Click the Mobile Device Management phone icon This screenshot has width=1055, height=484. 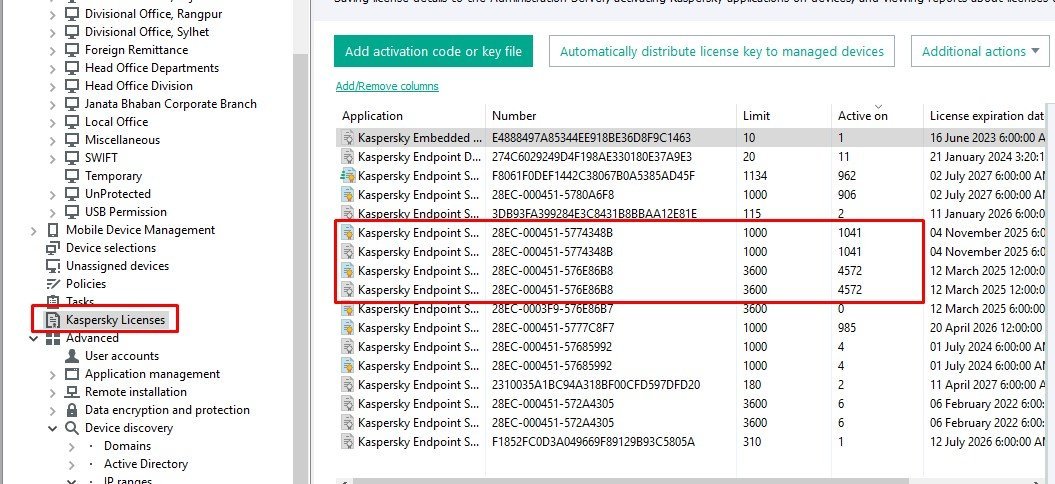coord(53,230)
